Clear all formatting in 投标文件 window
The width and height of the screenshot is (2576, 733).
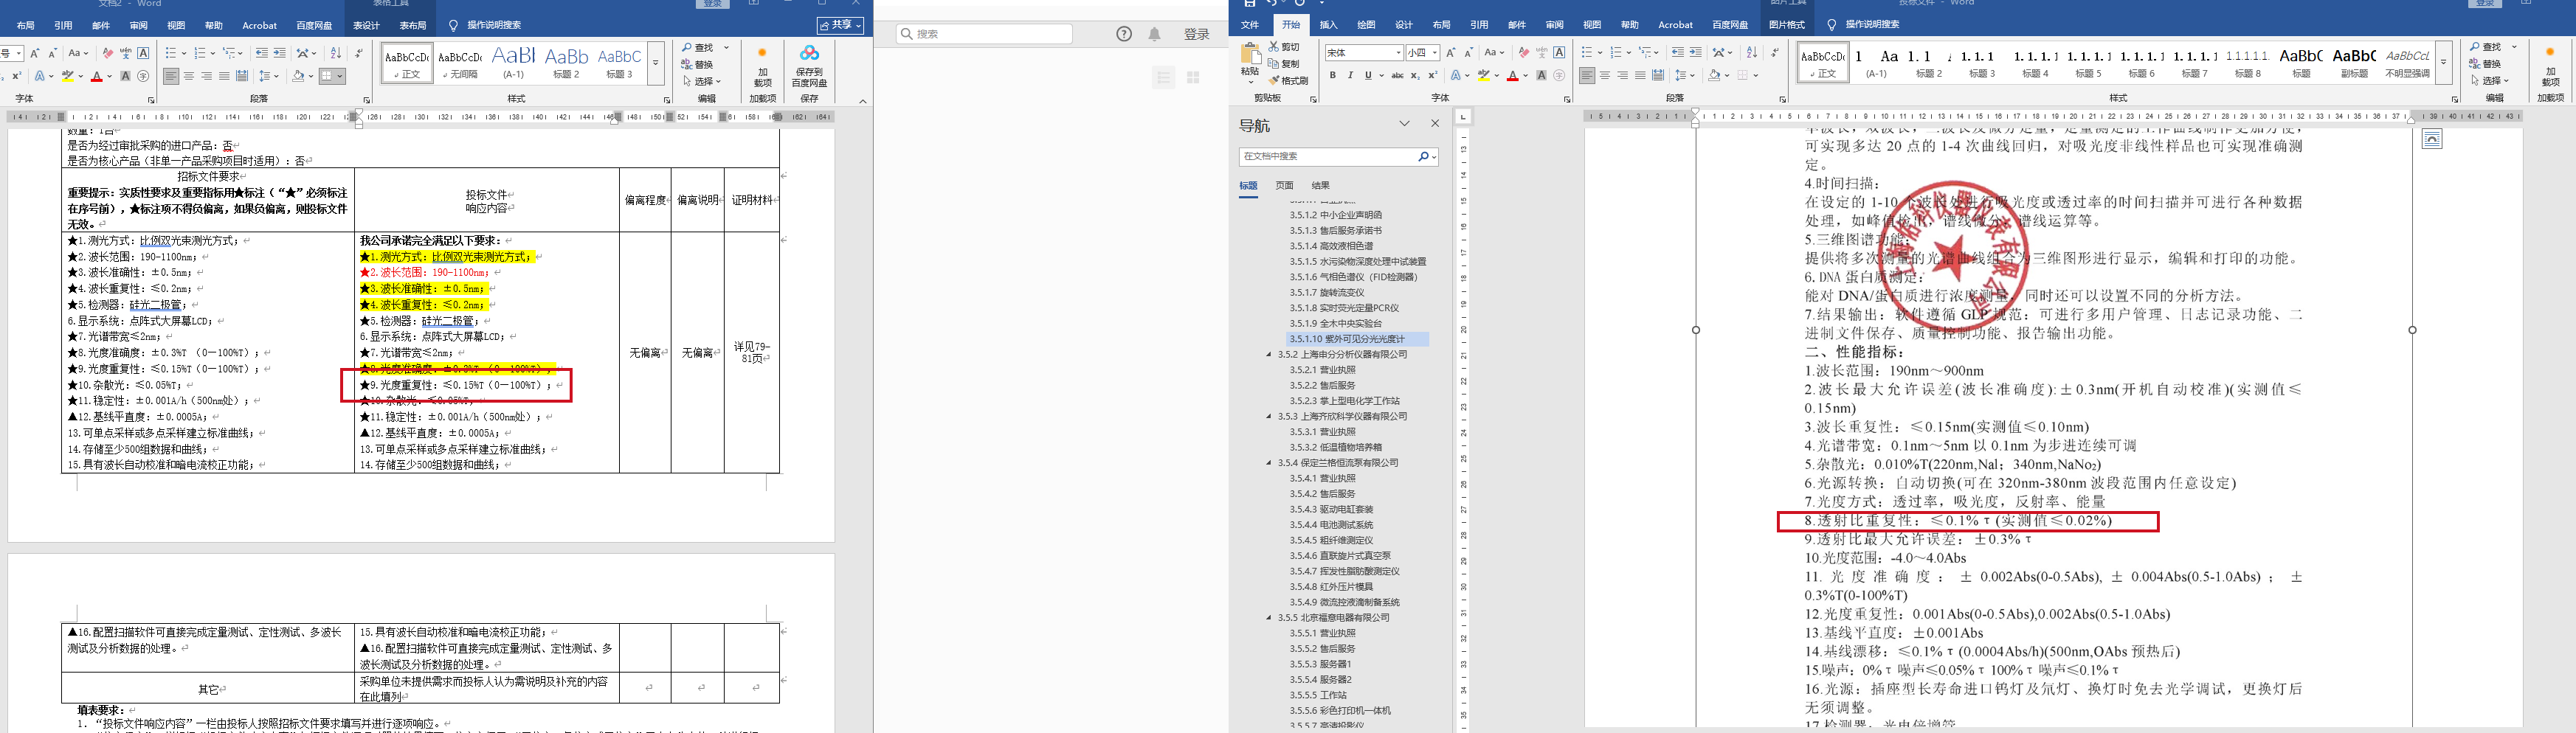(x=1523, y=53)
